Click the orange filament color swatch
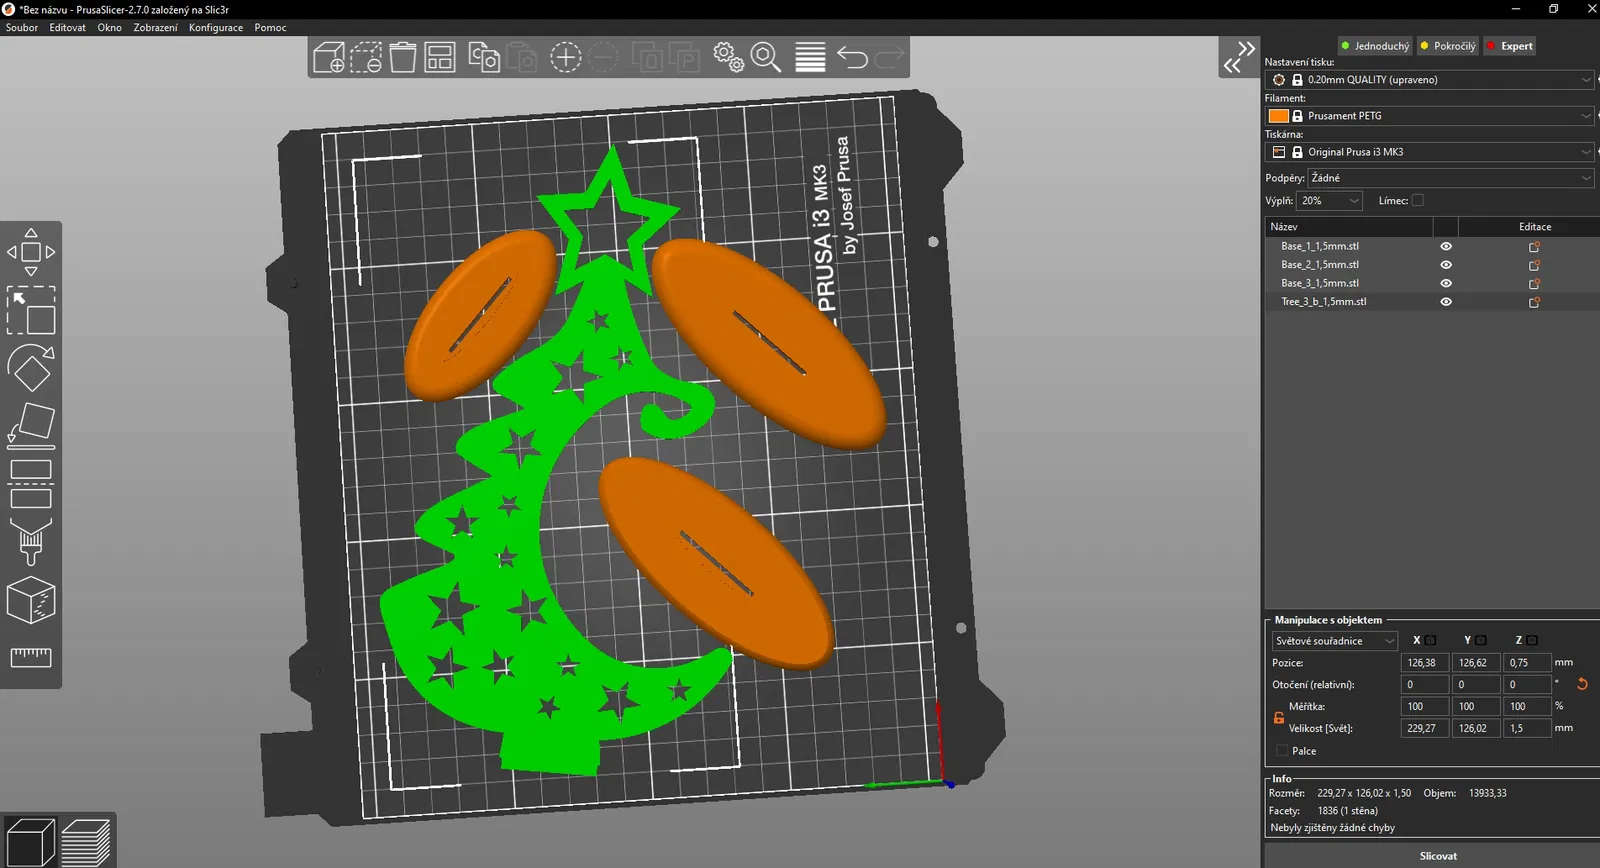This screenshot has width=1600, height=868. (1279, 116)
